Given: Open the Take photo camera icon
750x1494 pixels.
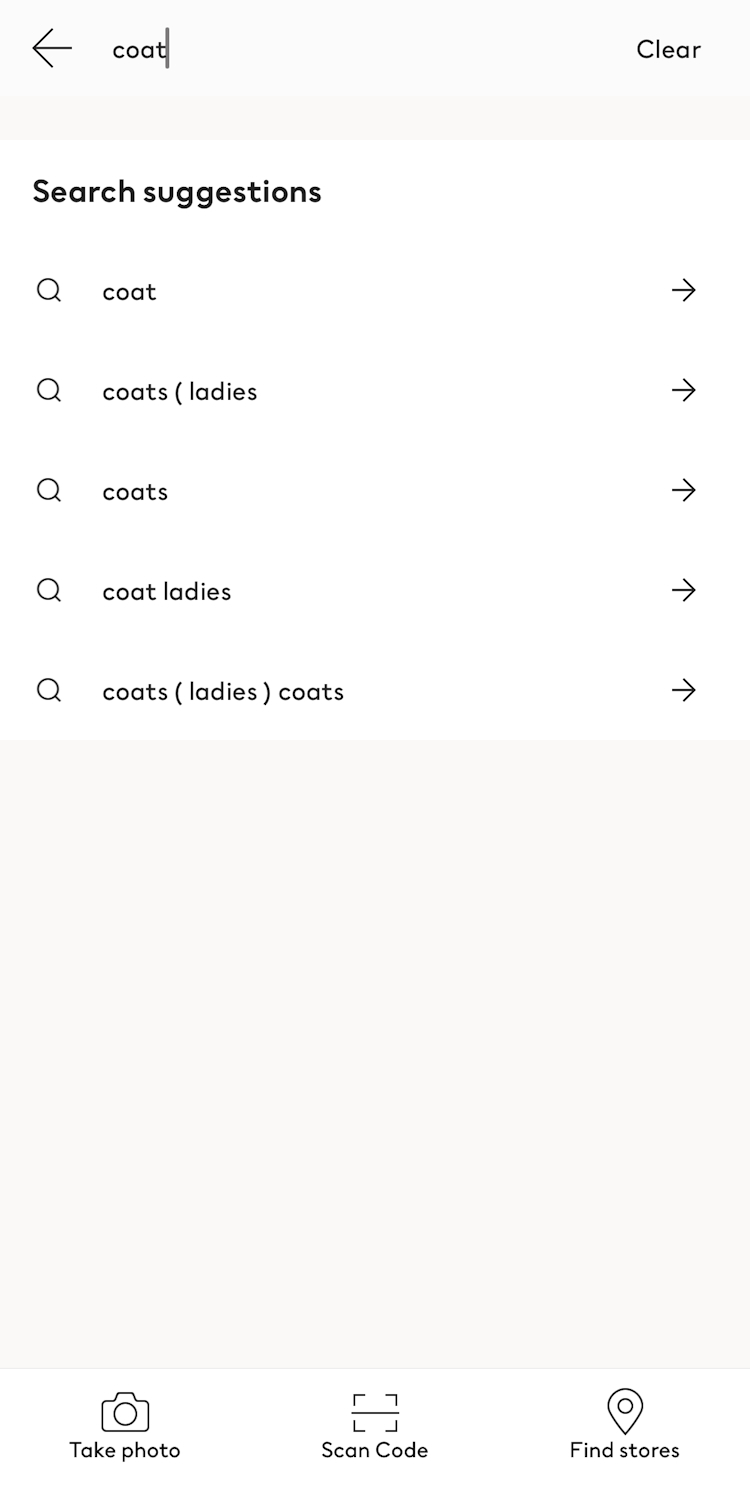Looking at the screenshot, I should tap(125, 1412).
